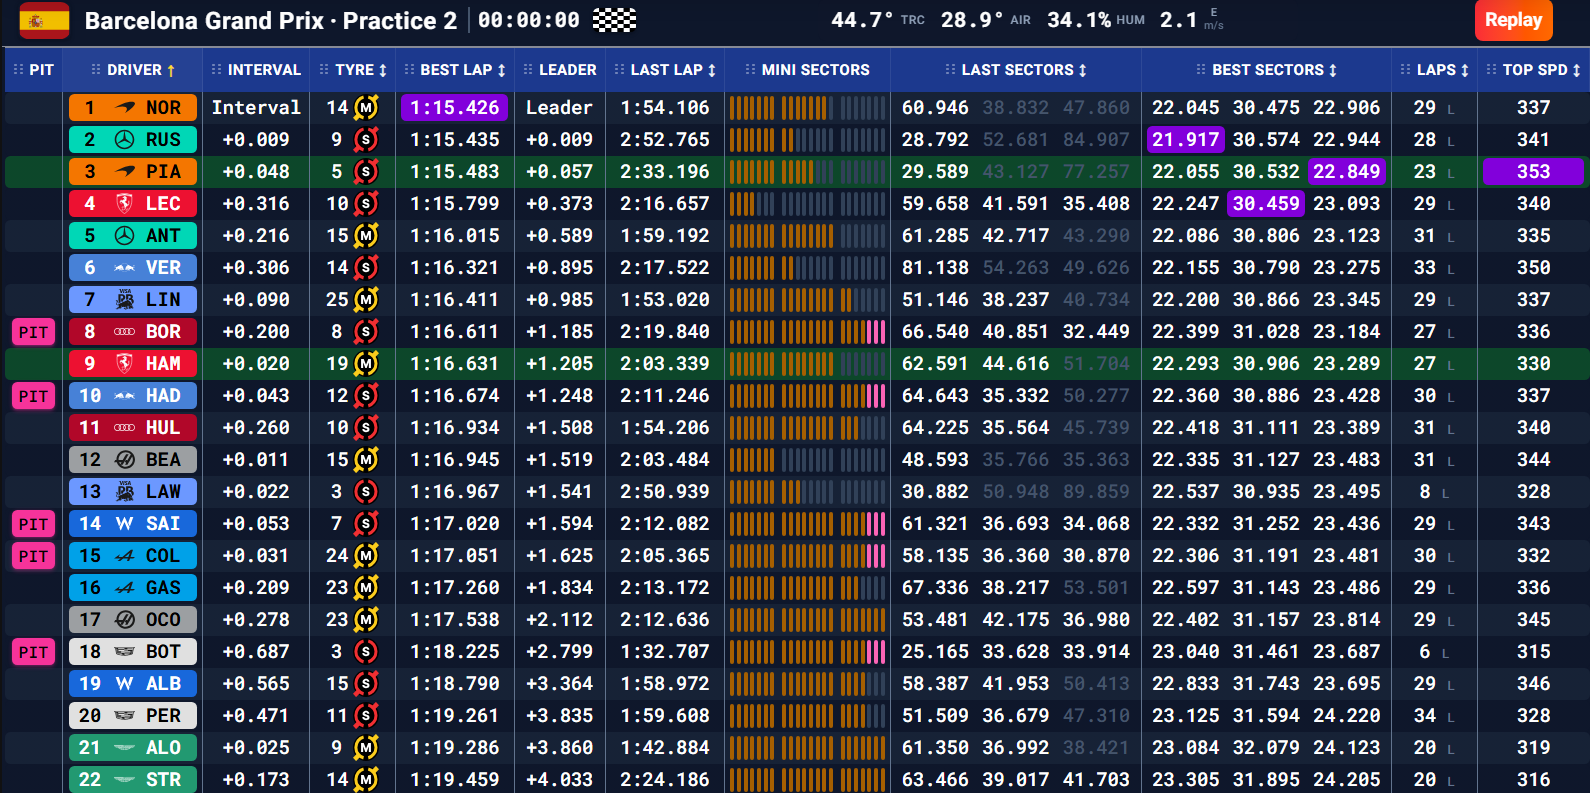The height and width of the screenshot is (793, 1590).
Task: Sort by the TOP SPD column header
Action: (x=1533, y=70)
